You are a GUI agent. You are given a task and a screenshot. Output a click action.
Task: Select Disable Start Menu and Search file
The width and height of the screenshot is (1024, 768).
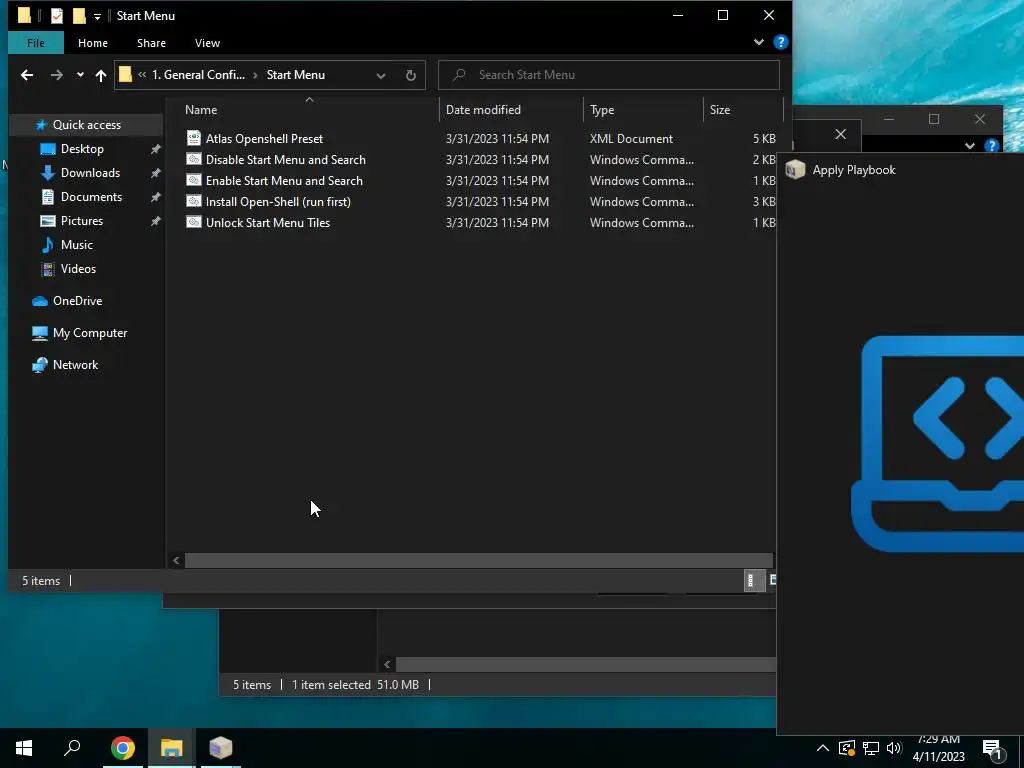tap(285, 159)
